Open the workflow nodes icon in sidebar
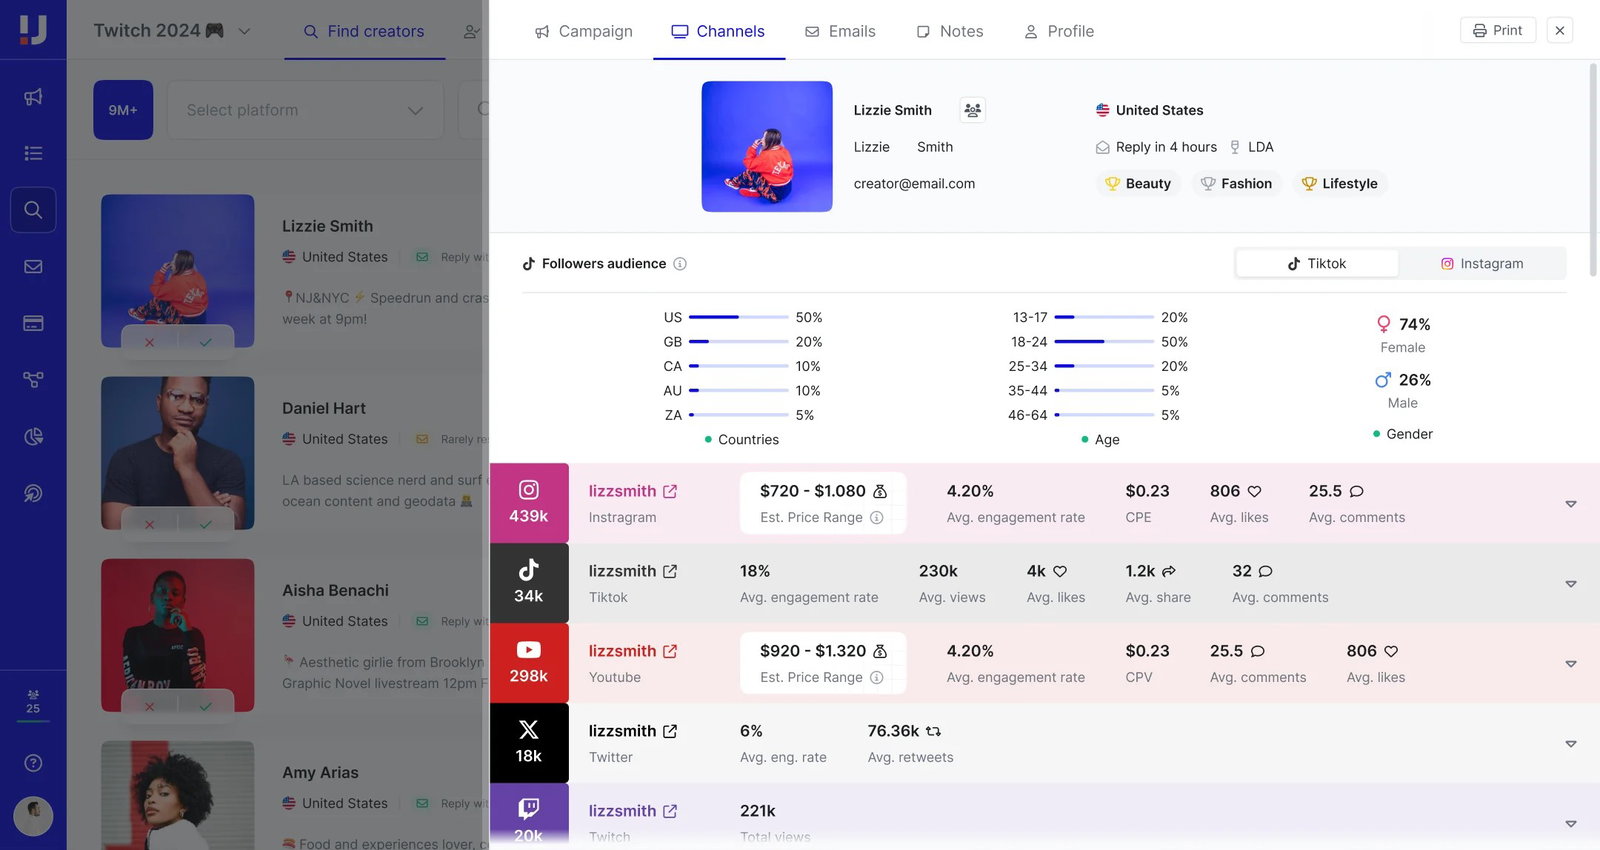 [33, 380]
